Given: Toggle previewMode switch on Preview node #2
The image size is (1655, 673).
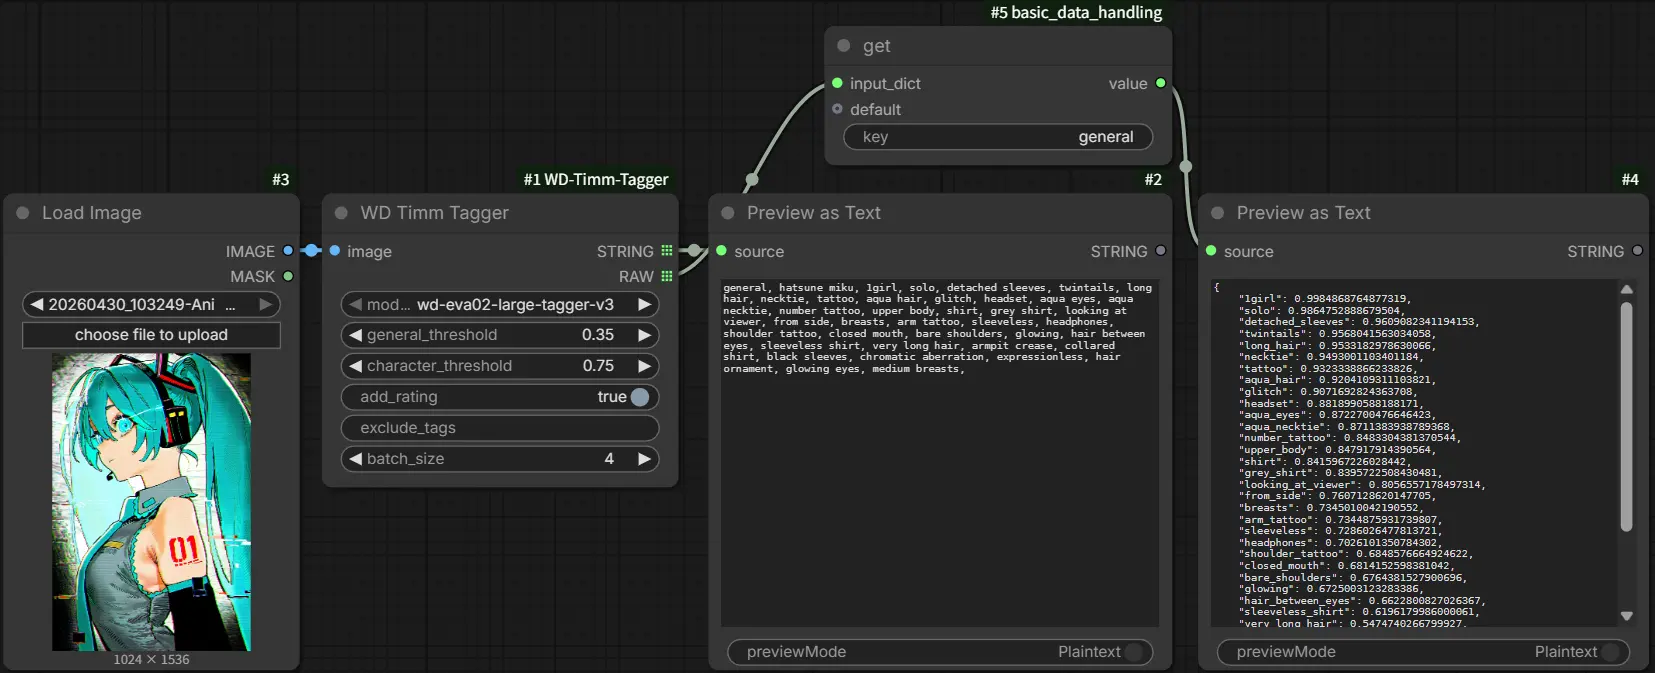Looking at the screenshot, I should coord(1134,652).
